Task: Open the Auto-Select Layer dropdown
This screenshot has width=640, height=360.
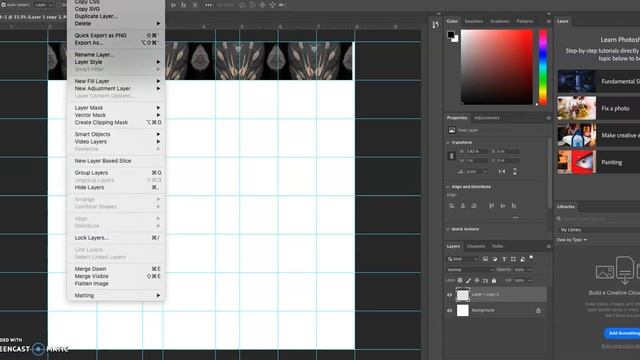Action: coord(44,5)
